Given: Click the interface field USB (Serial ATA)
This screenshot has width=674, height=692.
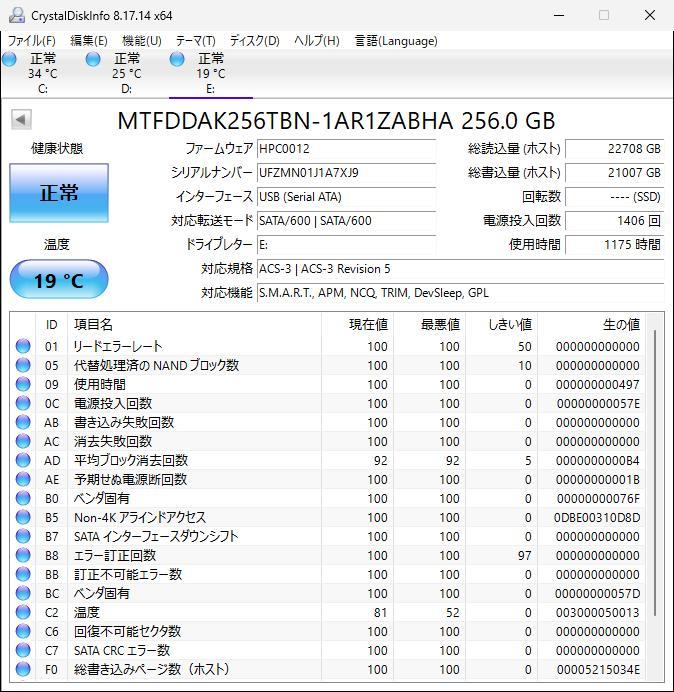Looking at the screenshot, I should click(346, 196).
